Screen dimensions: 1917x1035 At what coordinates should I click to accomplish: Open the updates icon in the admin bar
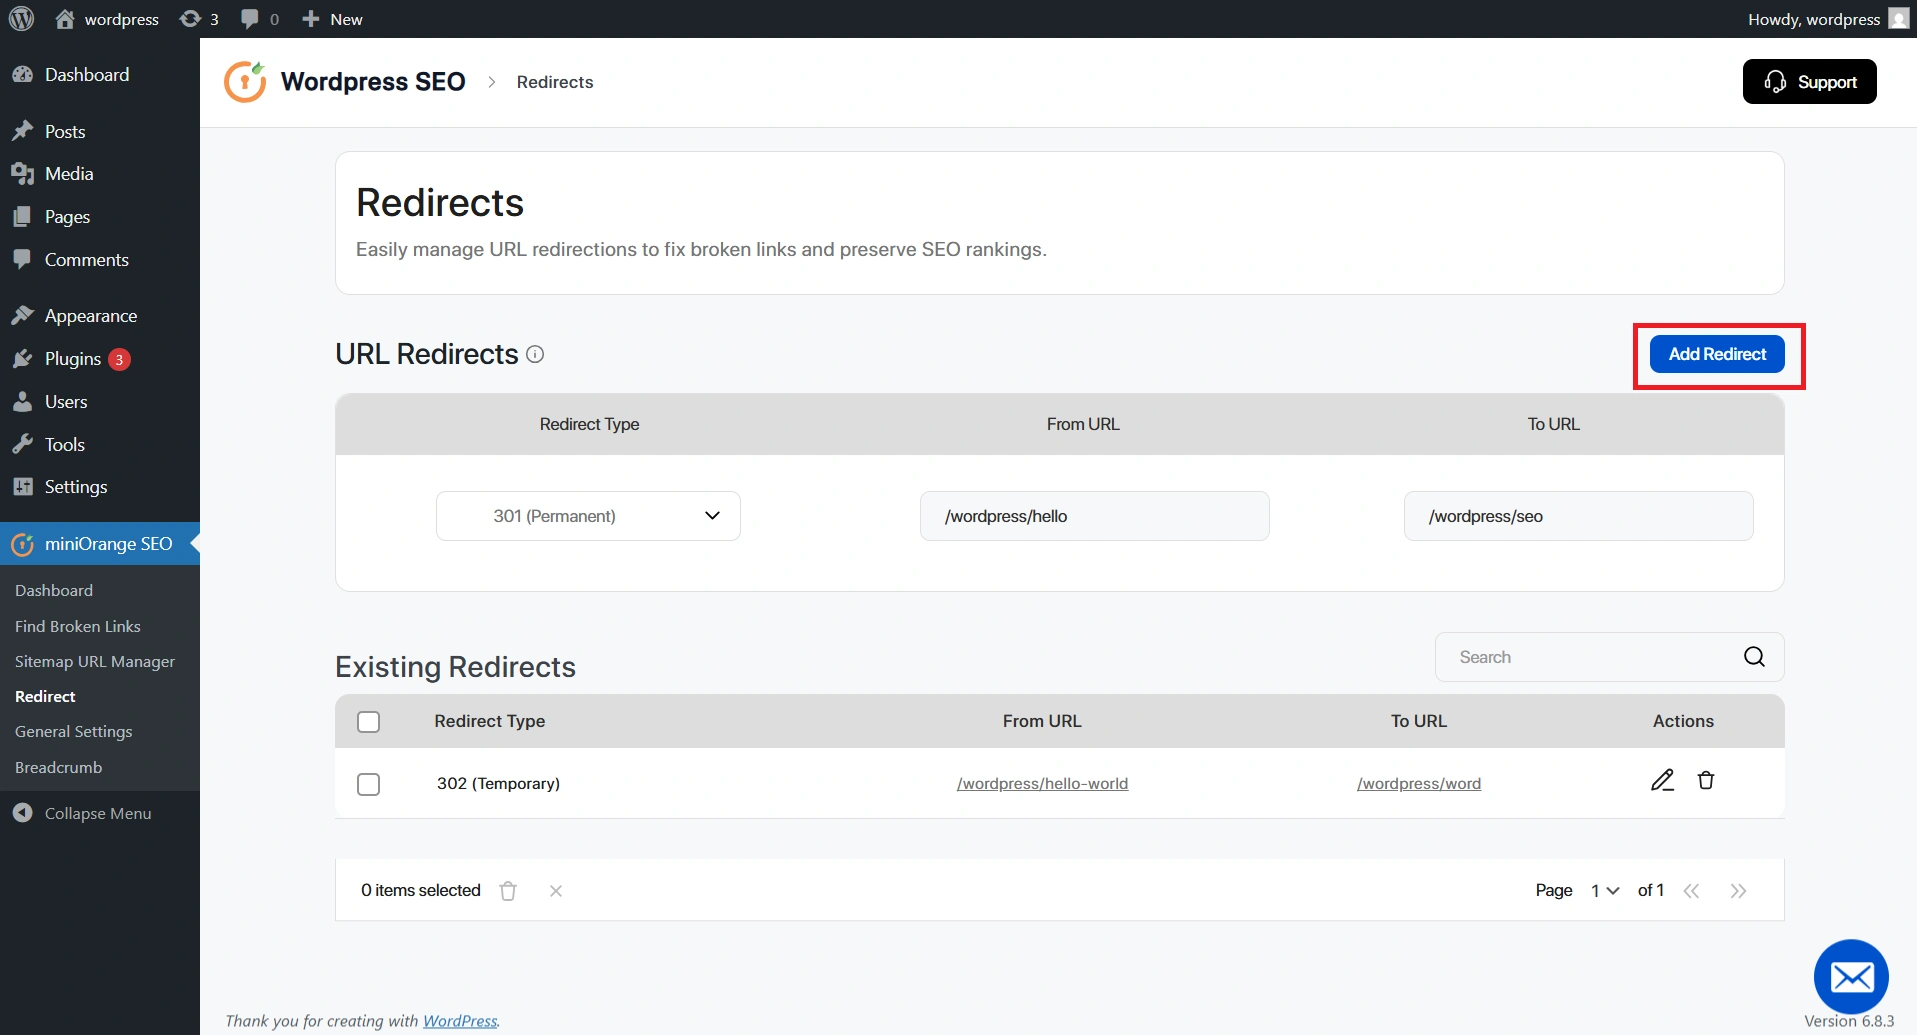tap(199, 19)
